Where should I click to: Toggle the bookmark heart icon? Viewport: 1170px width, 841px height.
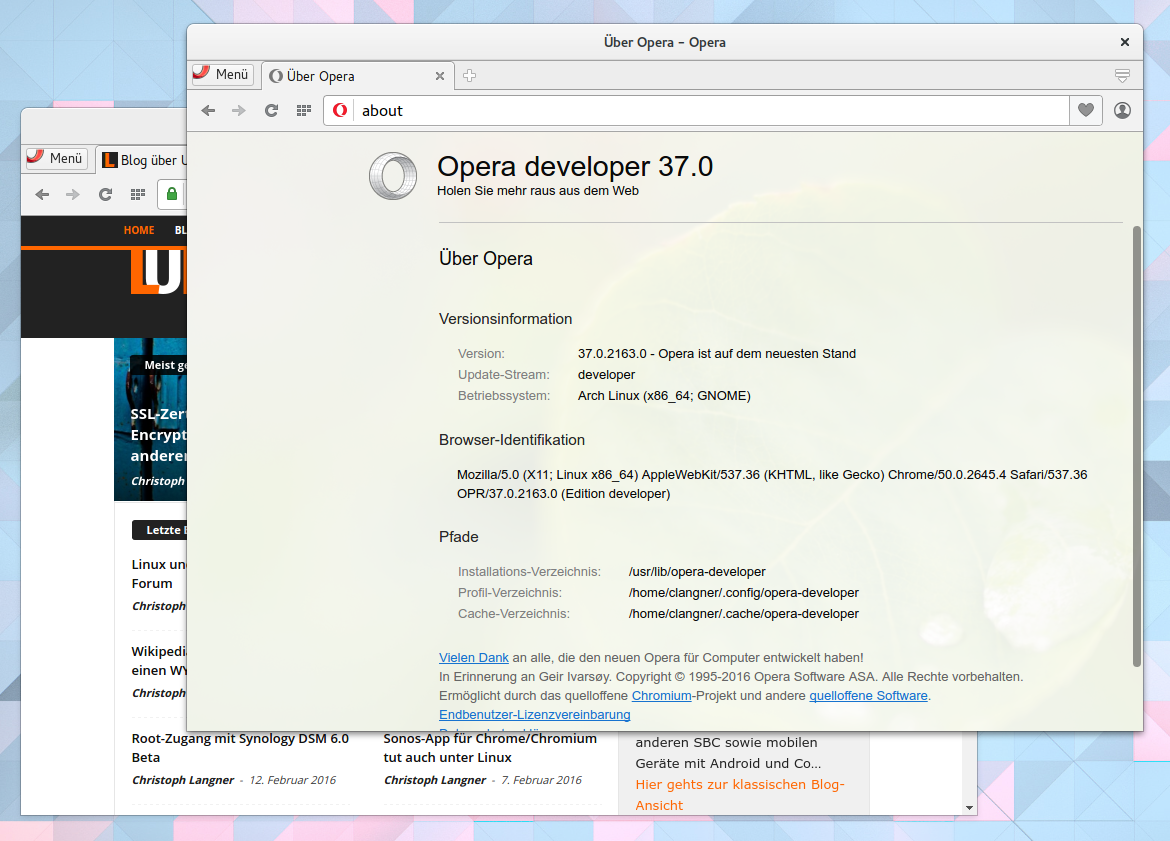pyautogui.click(x=1085, y=110)
